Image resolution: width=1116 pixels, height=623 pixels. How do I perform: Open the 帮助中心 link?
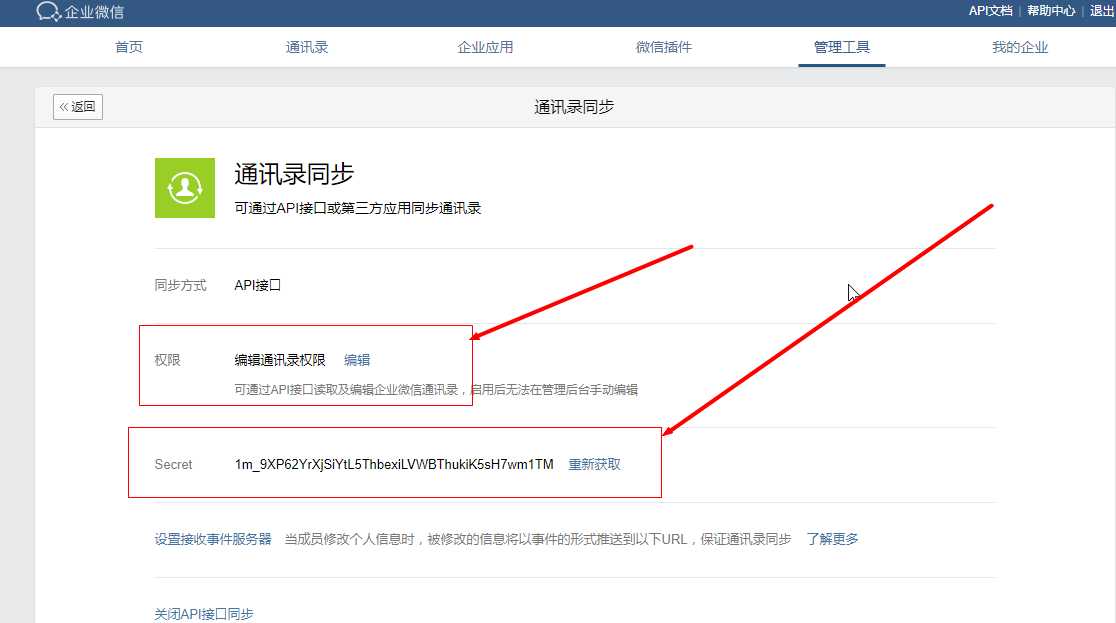click(x=1051, y=11)
